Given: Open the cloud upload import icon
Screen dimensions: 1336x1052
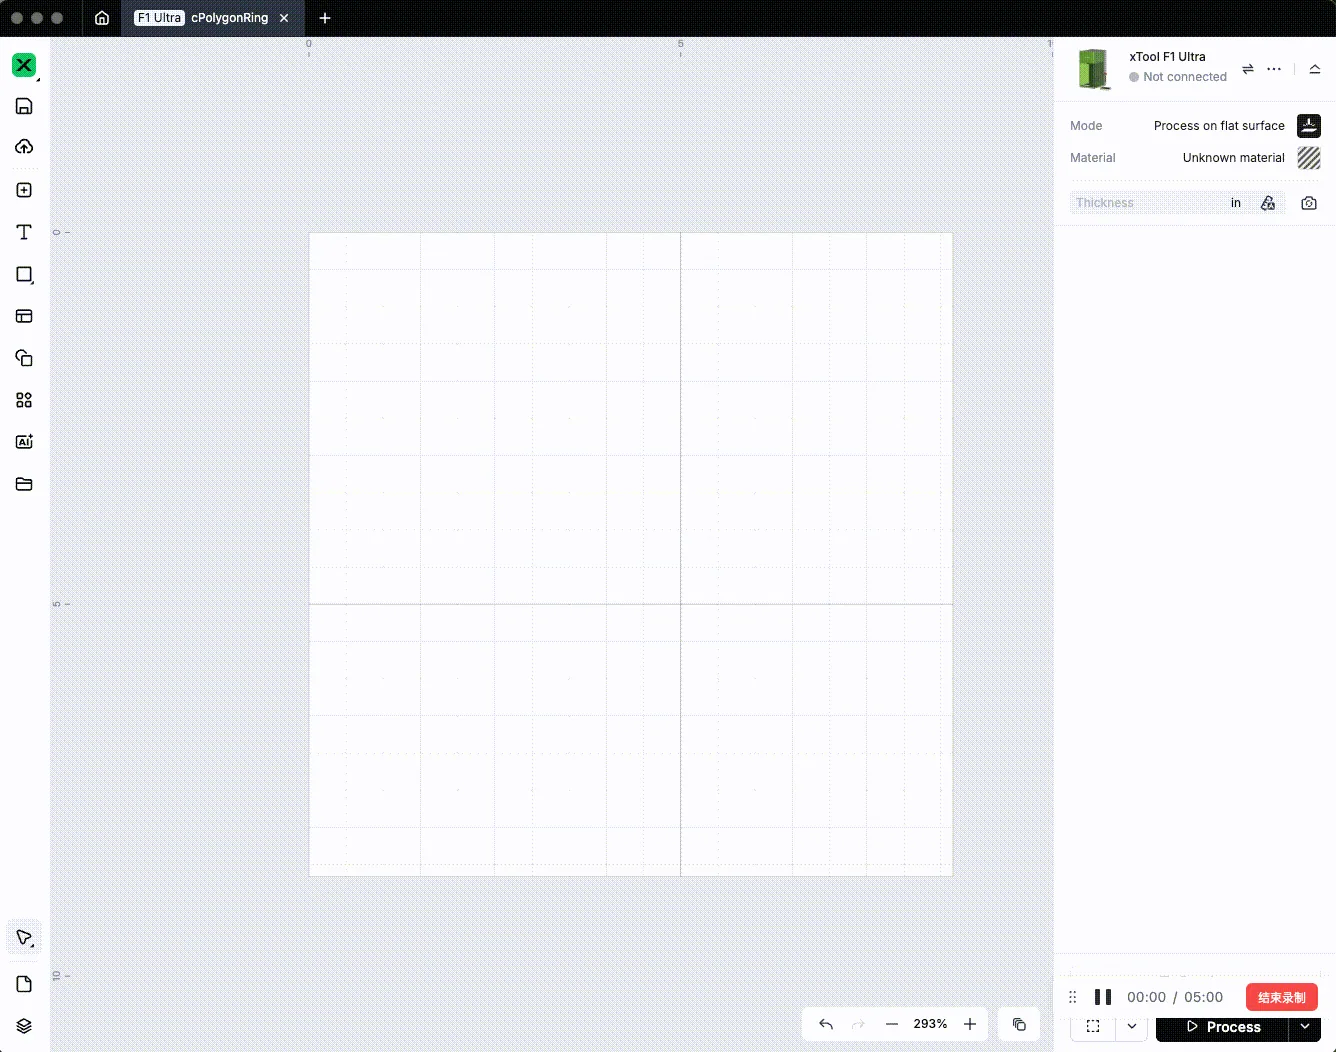Looking at the screenshot, I should tap(24, 147).
